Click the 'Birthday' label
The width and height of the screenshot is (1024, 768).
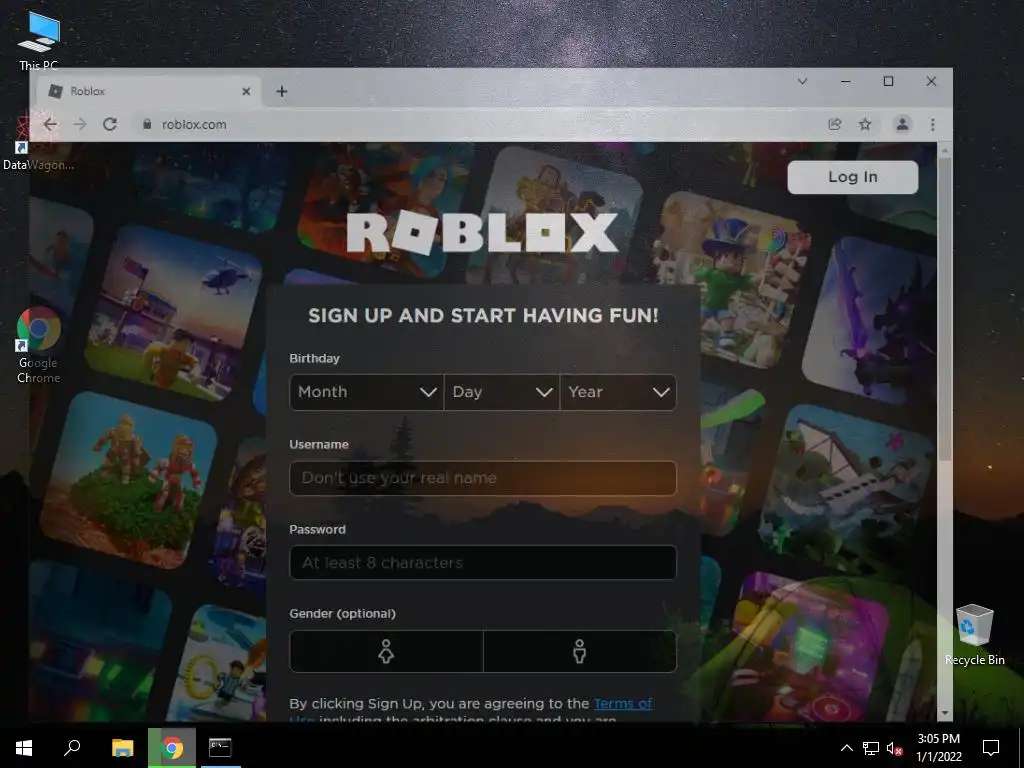click(x=314, y=359)
